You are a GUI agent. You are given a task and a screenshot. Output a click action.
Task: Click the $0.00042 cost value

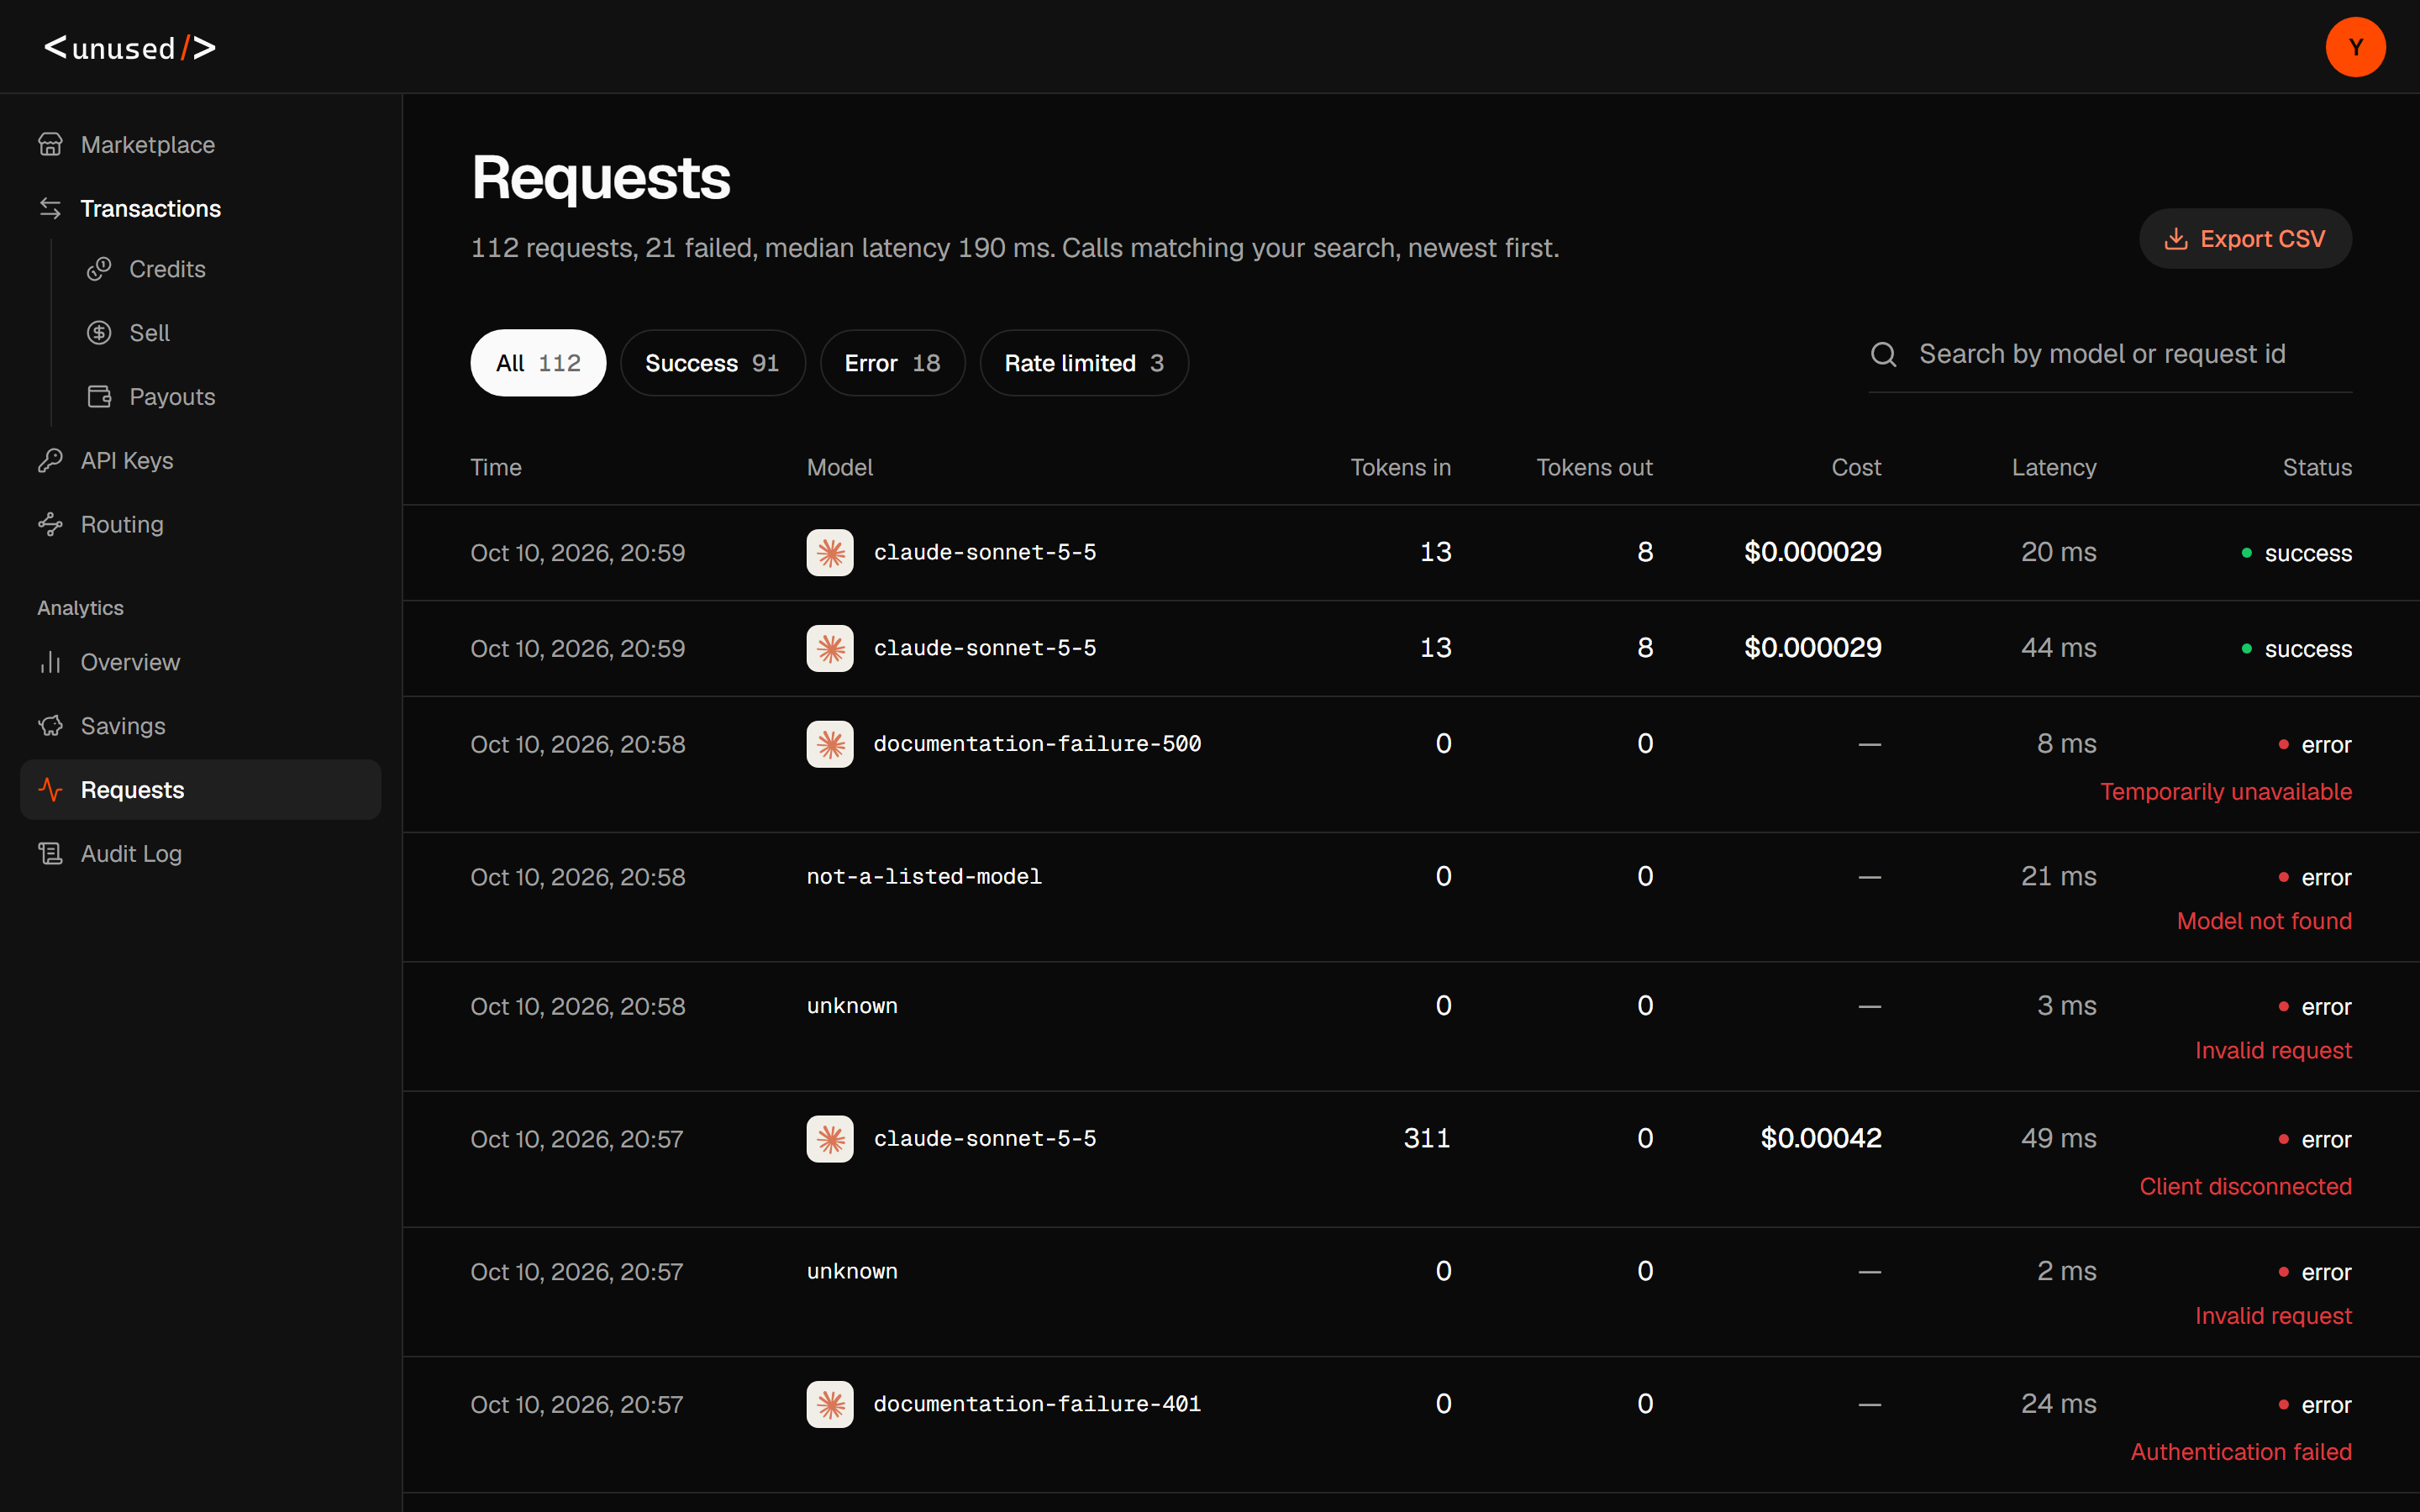1821,1138
